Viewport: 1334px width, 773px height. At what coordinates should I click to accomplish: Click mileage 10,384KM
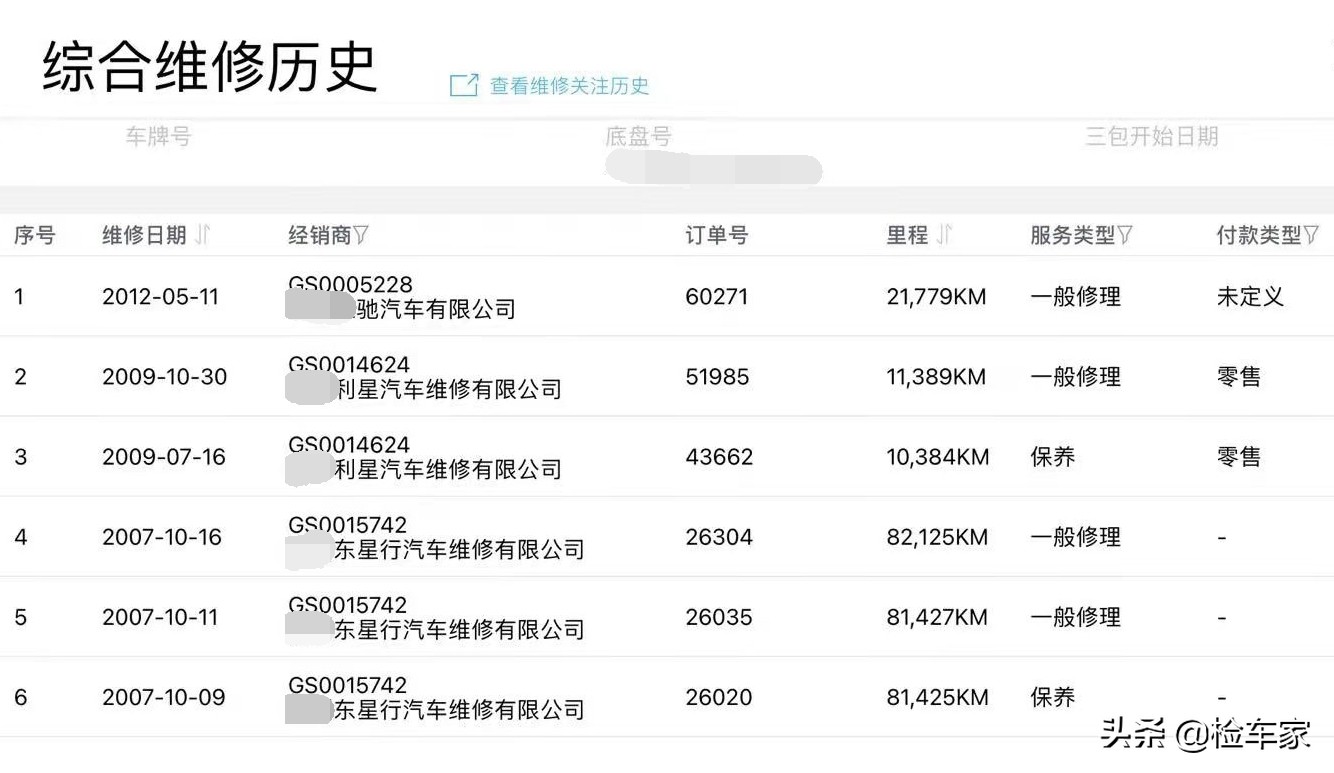tap(938, 457)
